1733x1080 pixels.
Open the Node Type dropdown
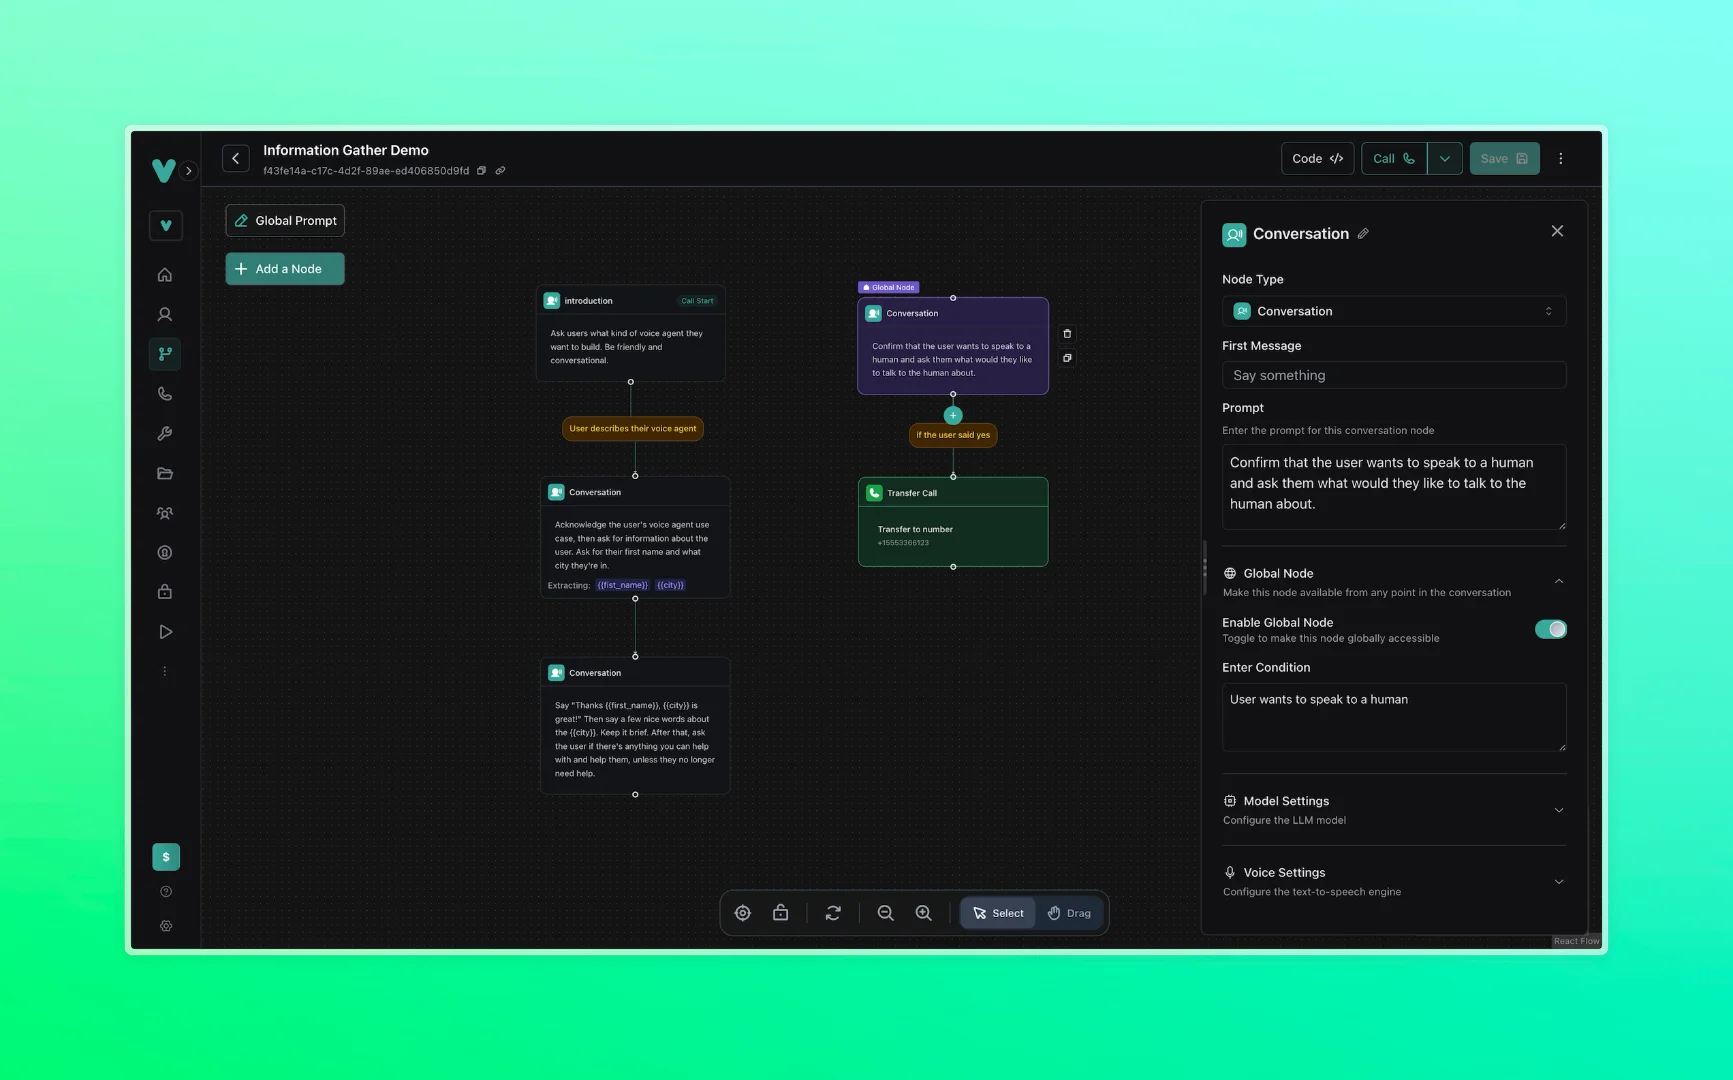[x=1393, y=311]
